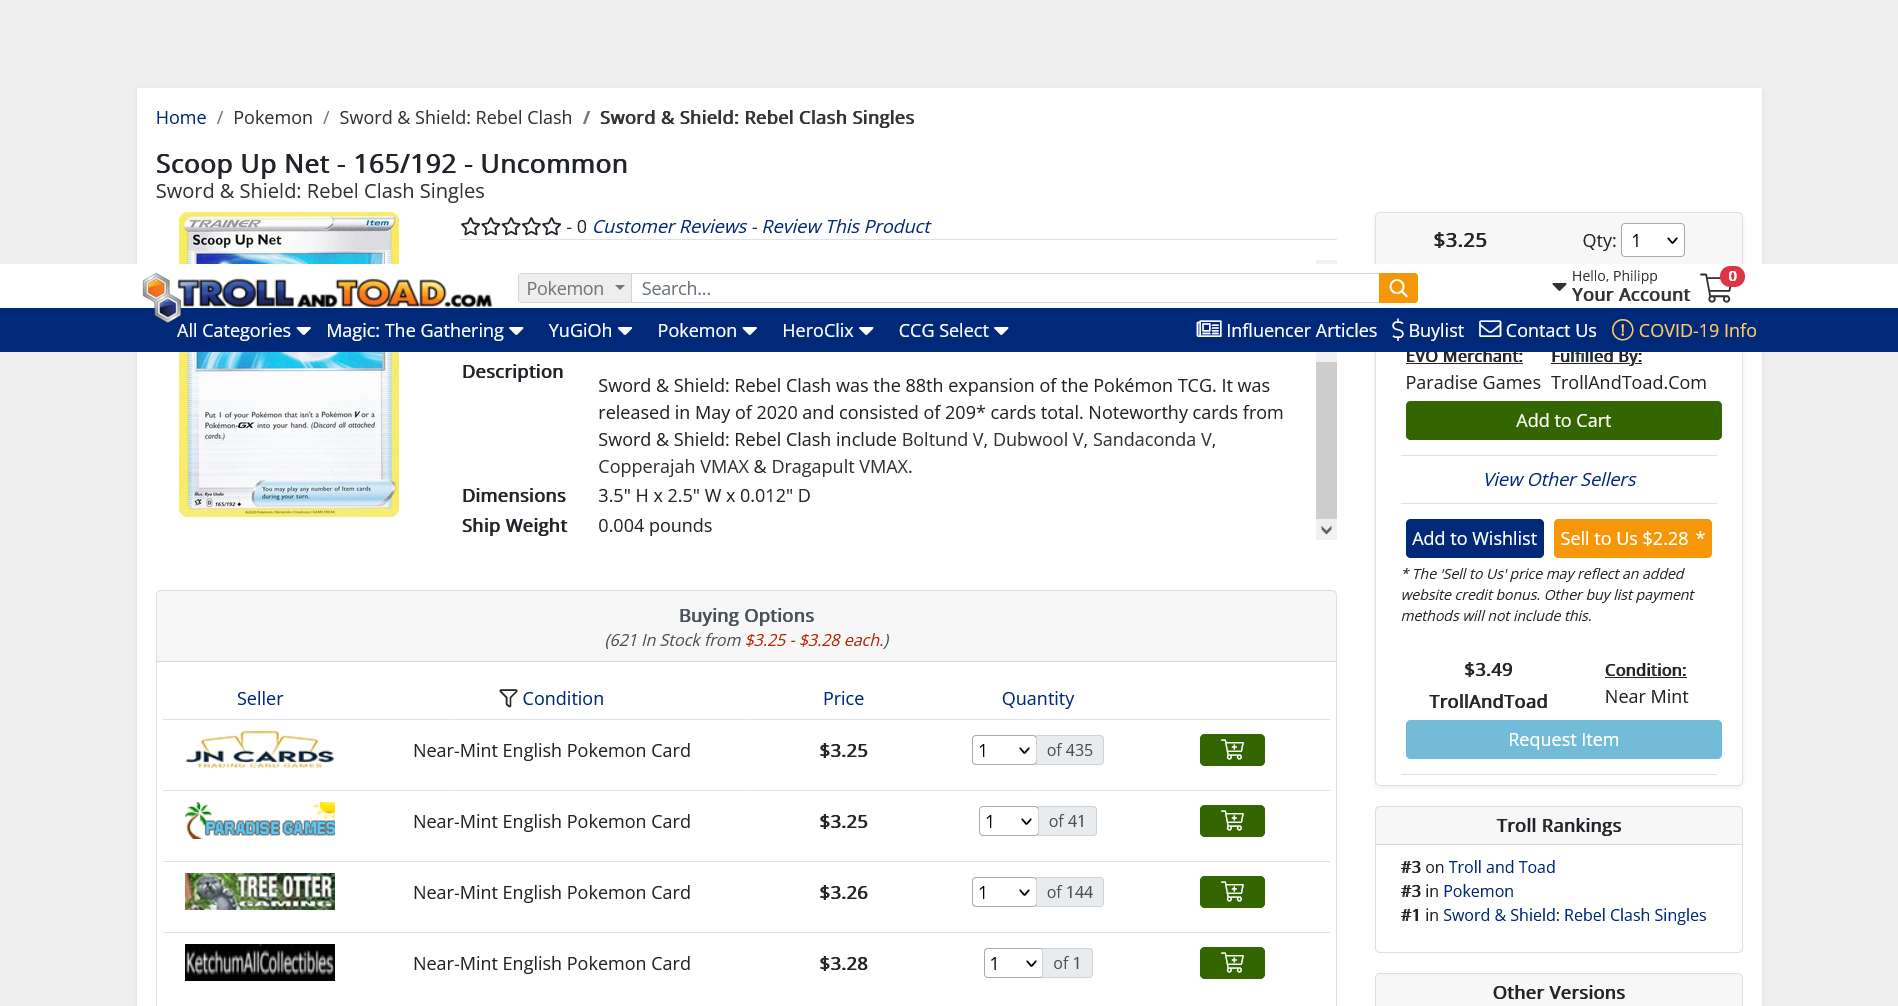This screenshot has height=1006, width=1898.
Task: Click the description scrollbar down arrow
Action: [x=1326, y=530]
